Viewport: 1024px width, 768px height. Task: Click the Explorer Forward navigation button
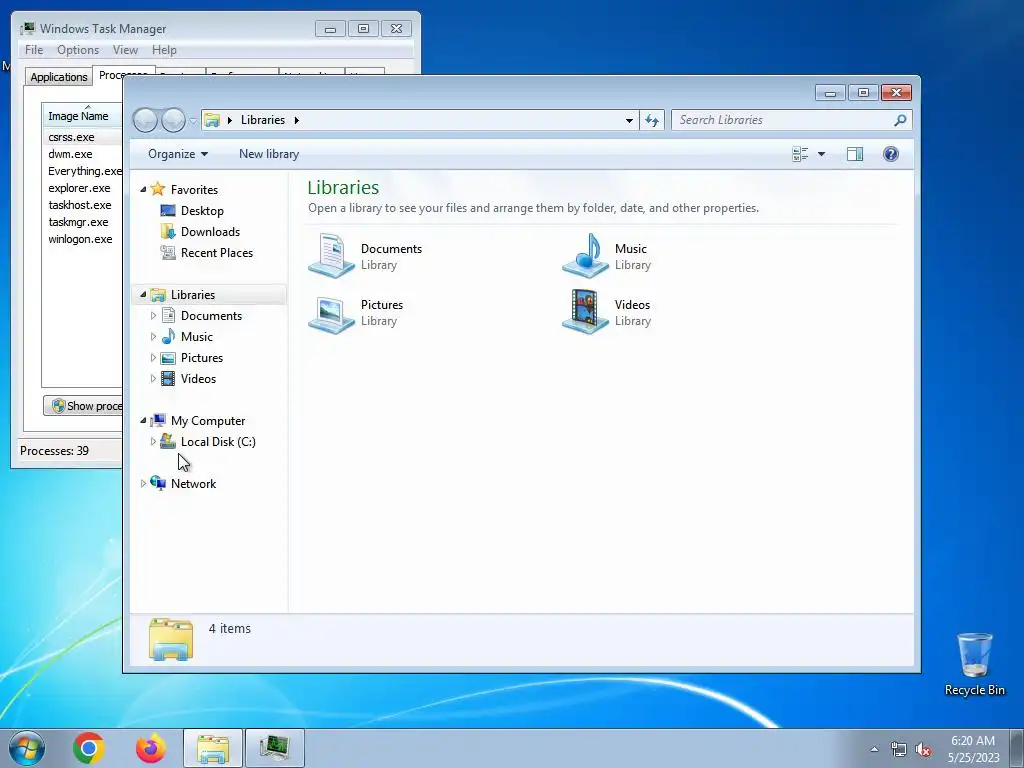pos(173,120)
